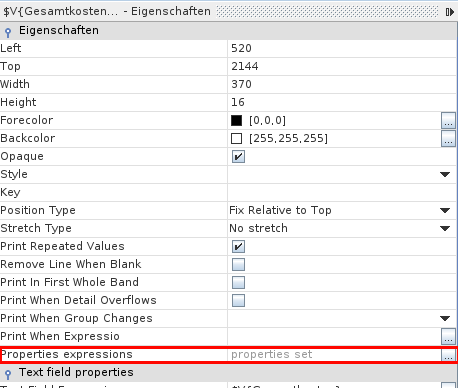Click the $V{Gesamtkosten... - Eigenschaften panel title
The image size is (458, 388).
[x=107, y=11]
